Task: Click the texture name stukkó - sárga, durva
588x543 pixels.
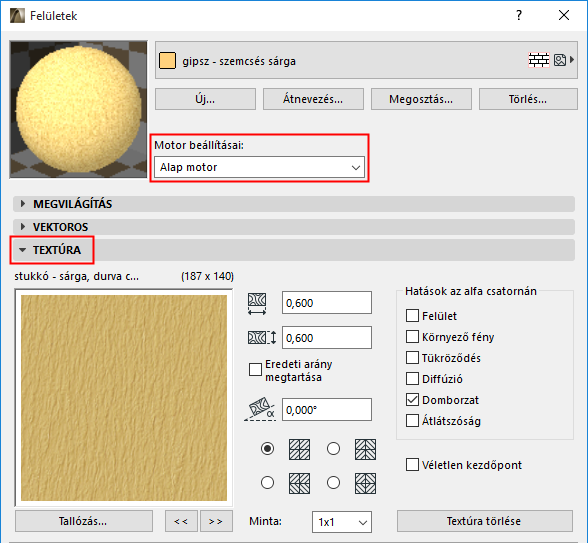Action: [x=76, y=276]
